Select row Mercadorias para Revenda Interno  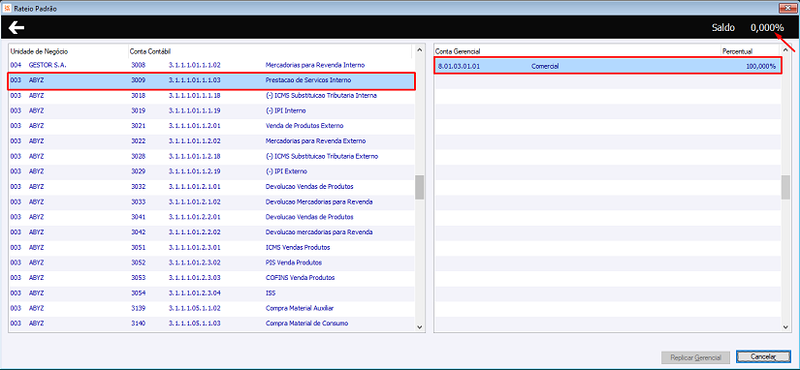pyautogui.click(x=211, y=65)
